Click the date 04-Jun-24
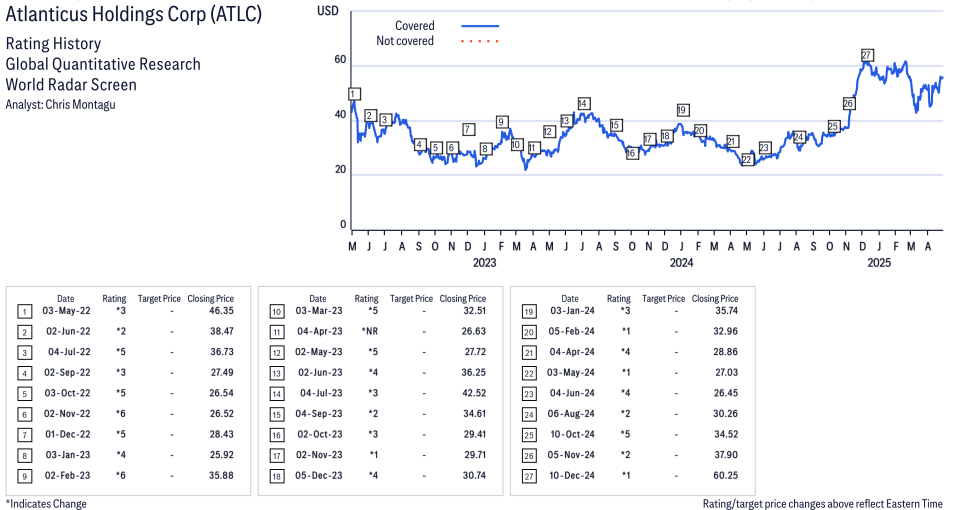 click(572, 393)
